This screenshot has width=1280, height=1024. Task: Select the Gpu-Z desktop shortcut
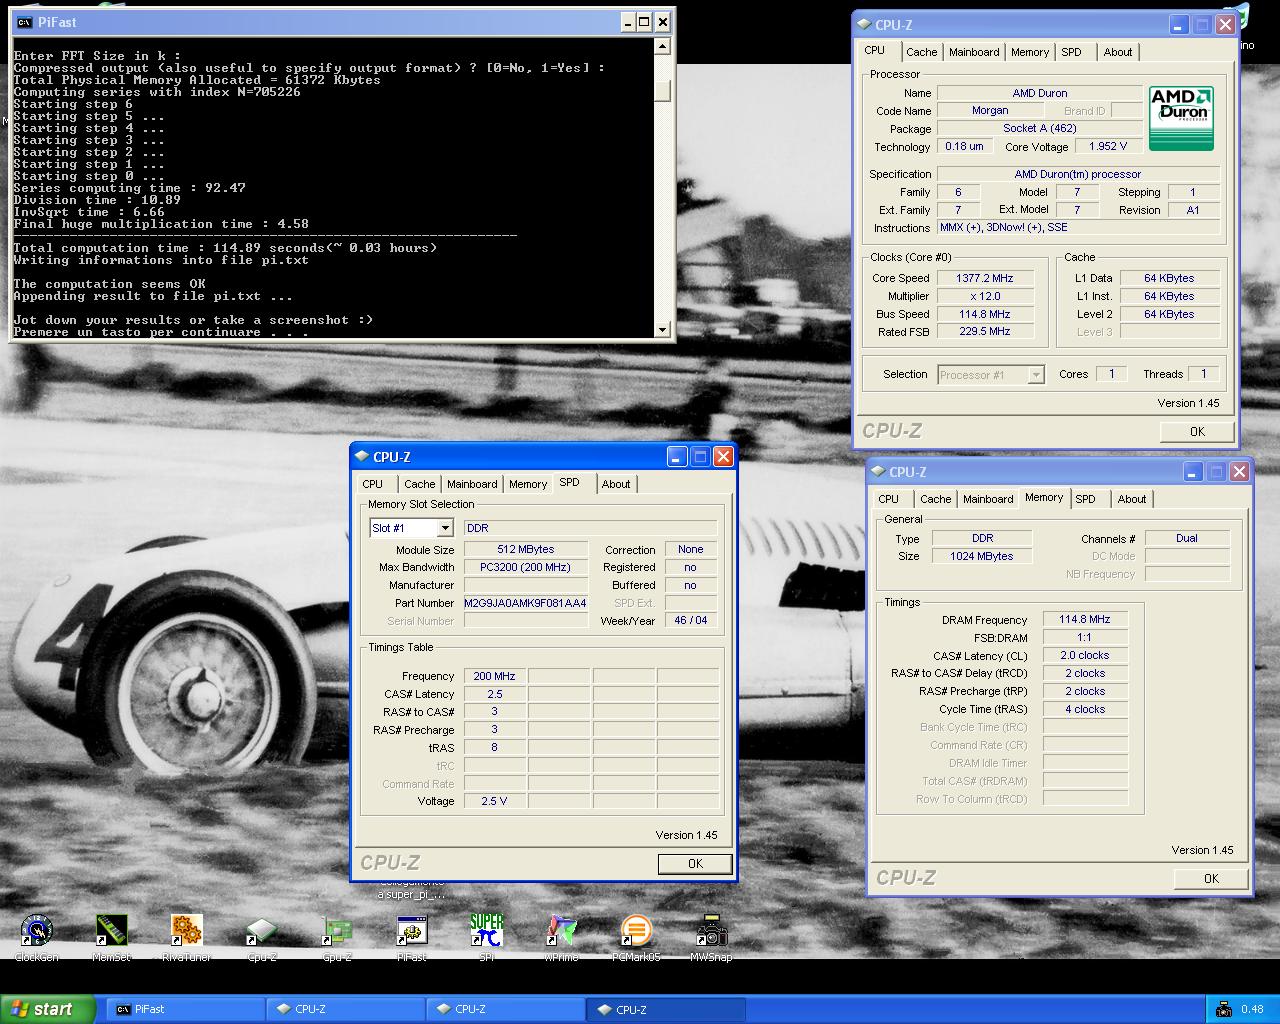point(336,930)
